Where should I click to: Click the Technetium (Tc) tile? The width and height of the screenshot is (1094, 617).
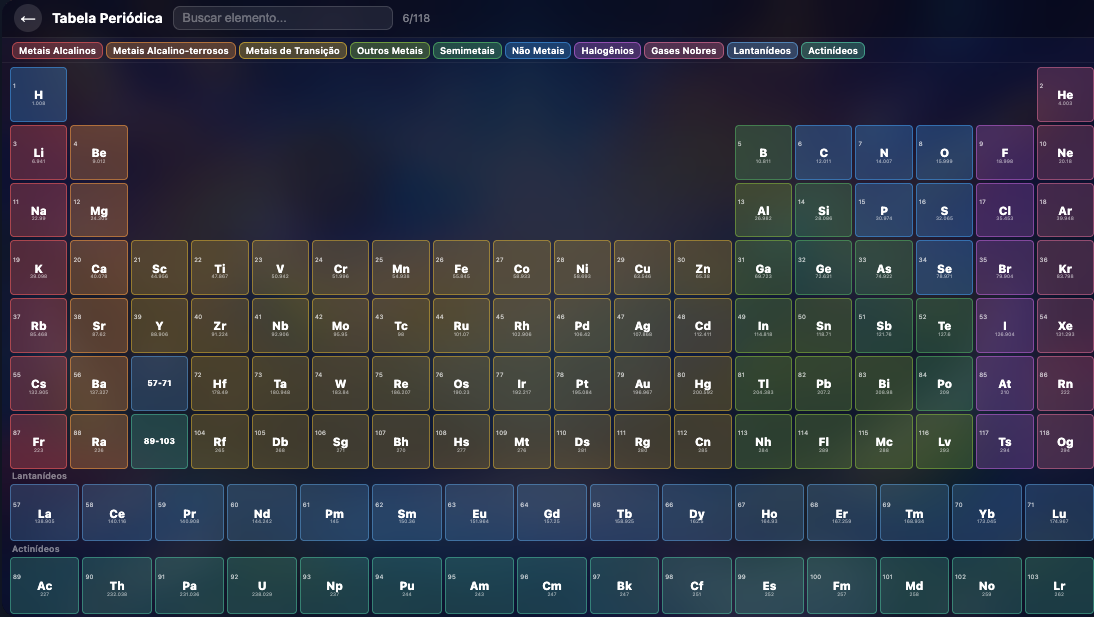point(400,326)
